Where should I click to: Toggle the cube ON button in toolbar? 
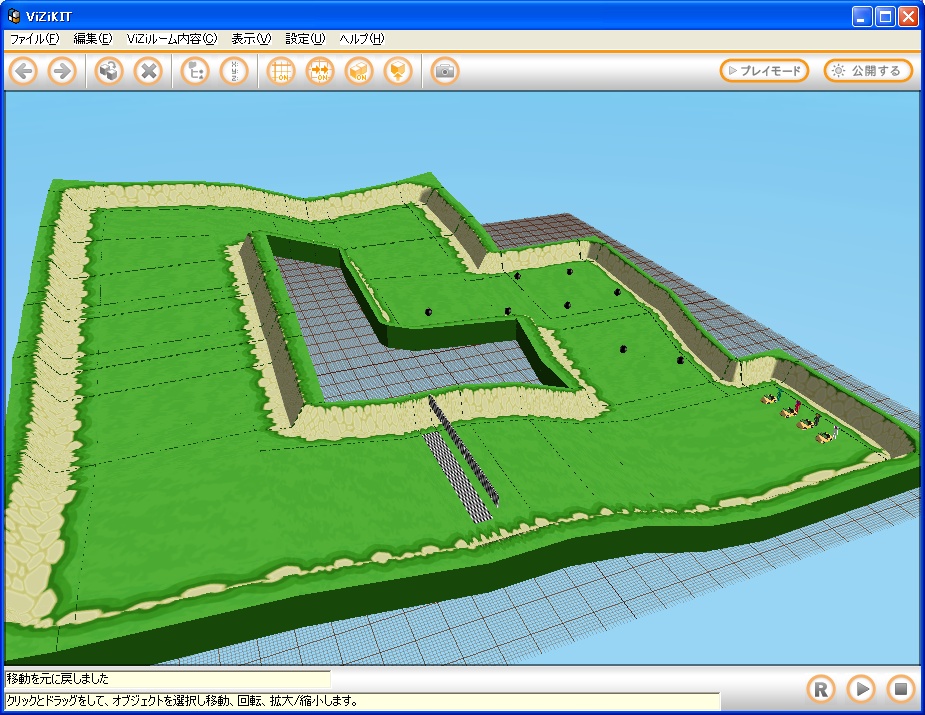[359, 71]
